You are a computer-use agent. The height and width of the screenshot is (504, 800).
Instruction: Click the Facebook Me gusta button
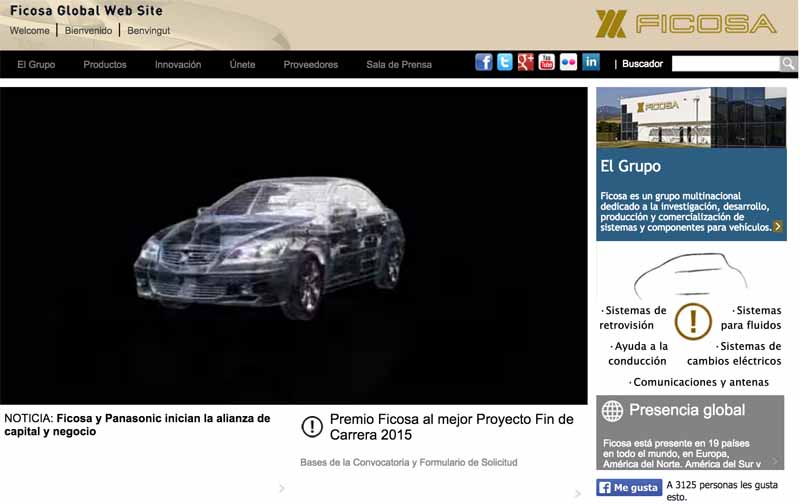coord(629,488)
